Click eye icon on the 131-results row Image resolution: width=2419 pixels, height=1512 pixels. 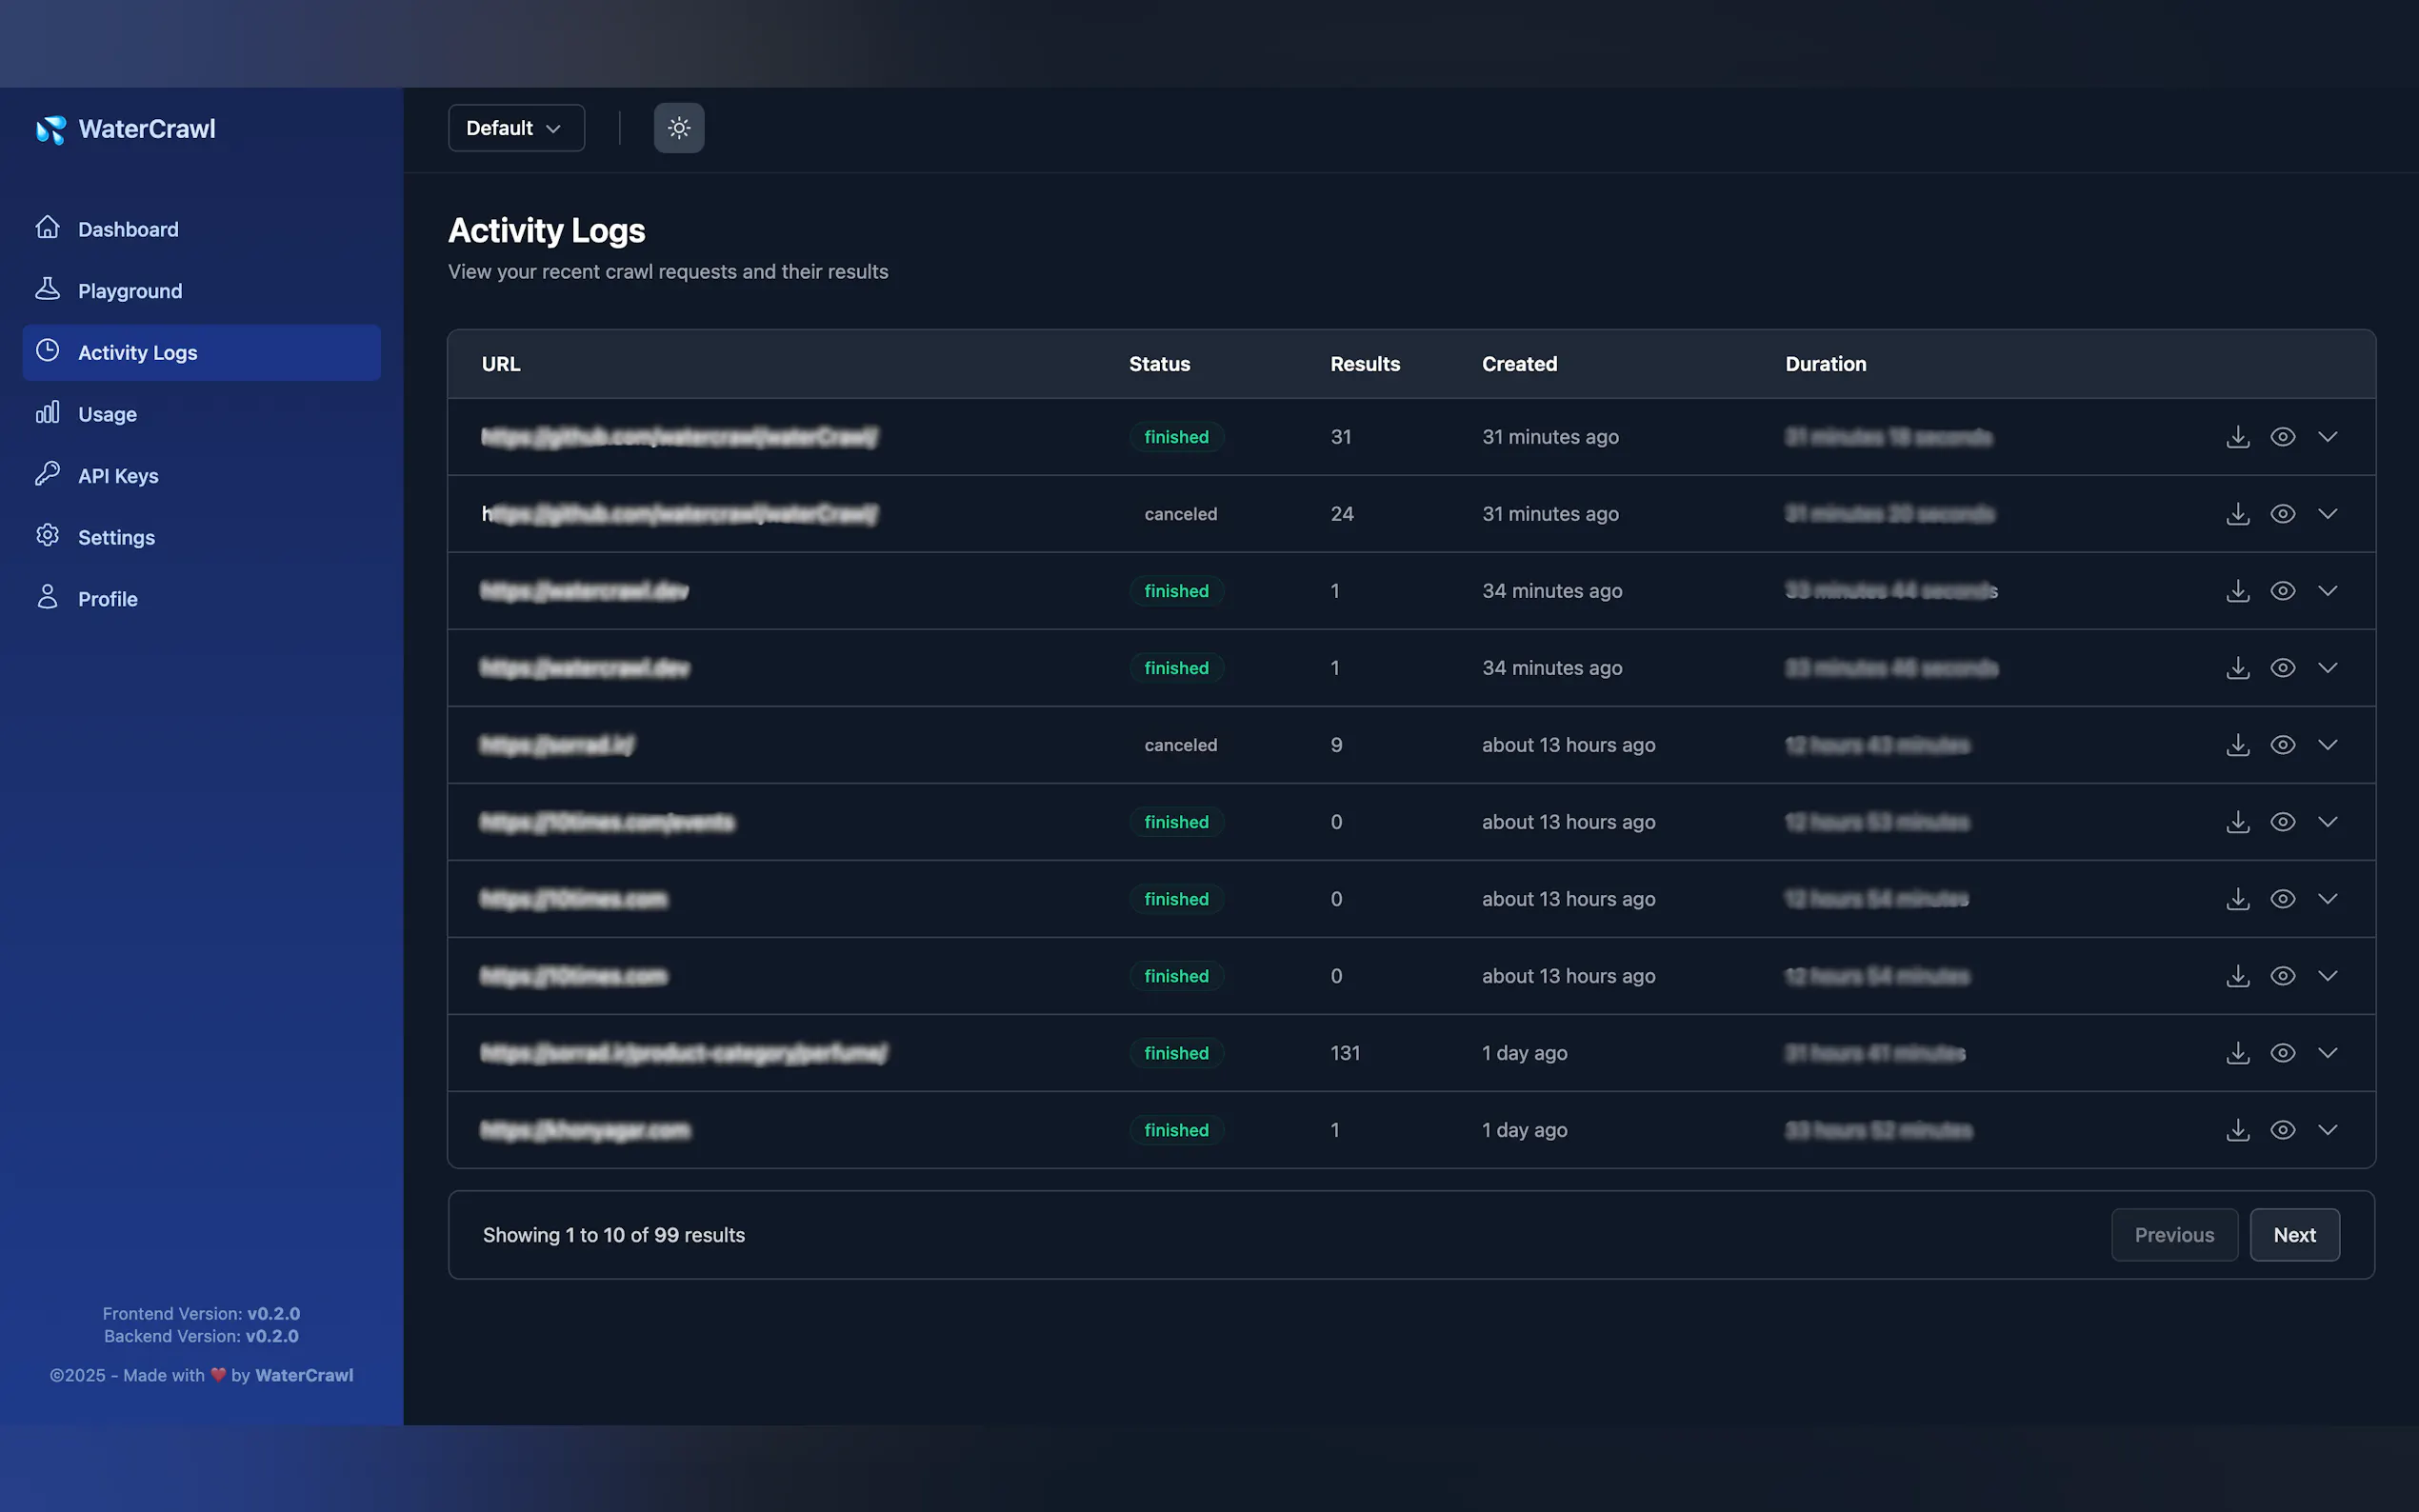point(2282,1053)
